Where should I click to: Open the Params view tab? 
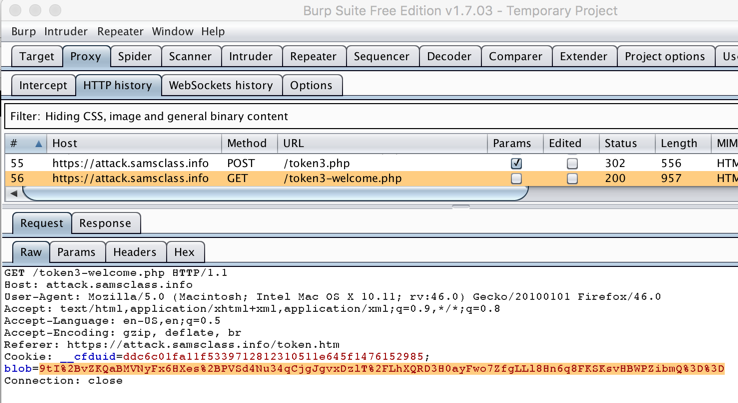(76, 252)
